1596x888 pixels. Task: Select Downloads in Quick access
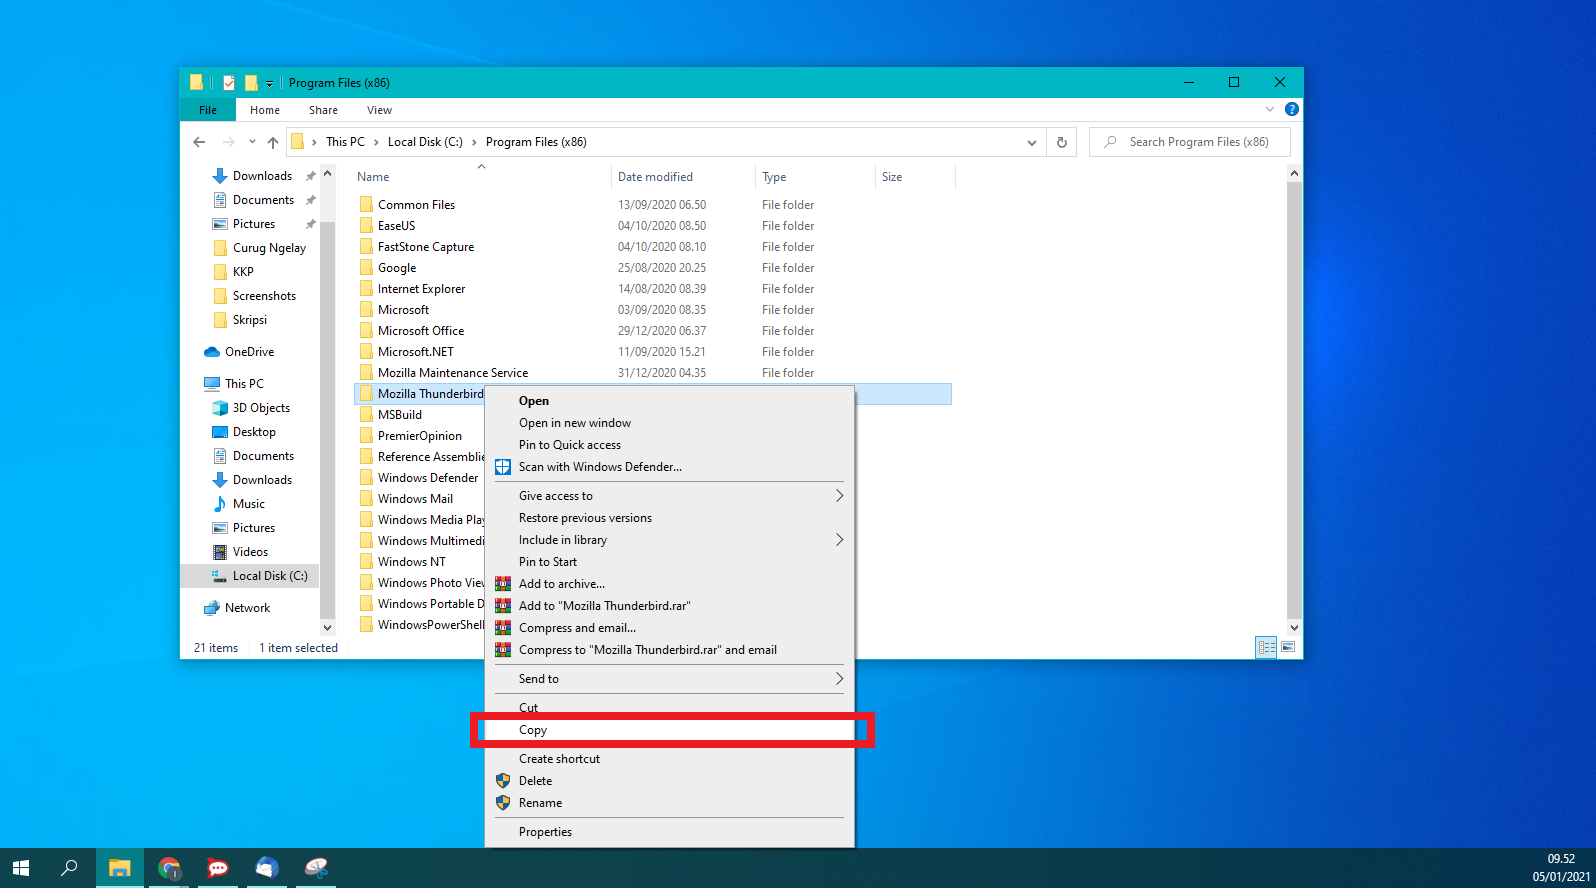pyautogui.click(x=262, y=176)
